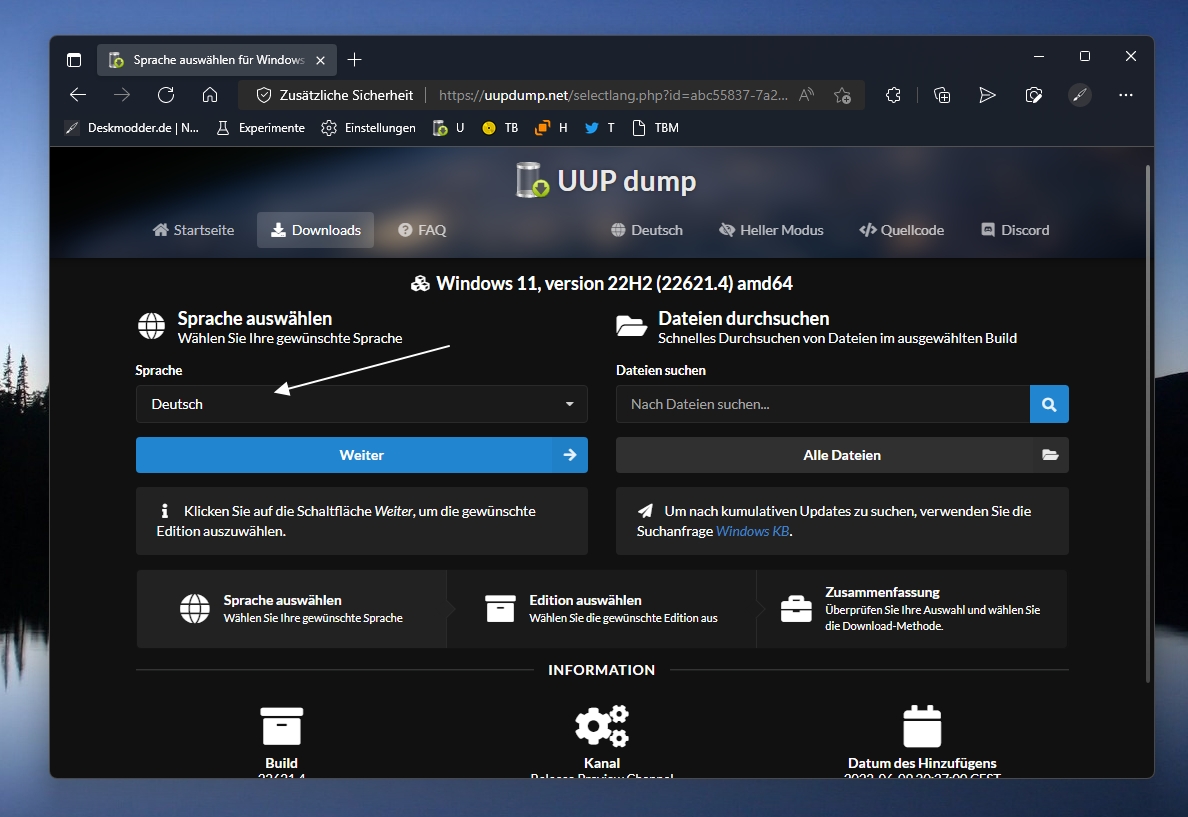Viewport: 1188px width, 817px height.
Task: Open the Experimente bookmark
Action: 261,128
